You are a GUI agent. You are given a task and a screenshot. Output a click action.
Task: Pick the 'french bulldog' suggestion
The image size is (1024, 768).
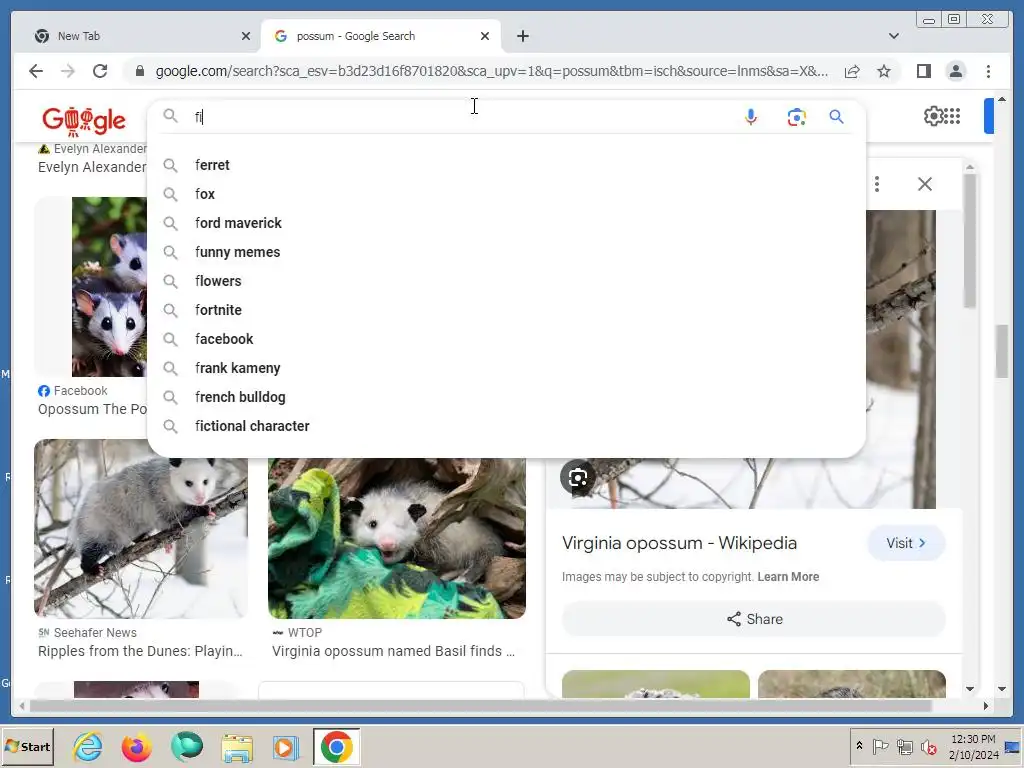506,397
